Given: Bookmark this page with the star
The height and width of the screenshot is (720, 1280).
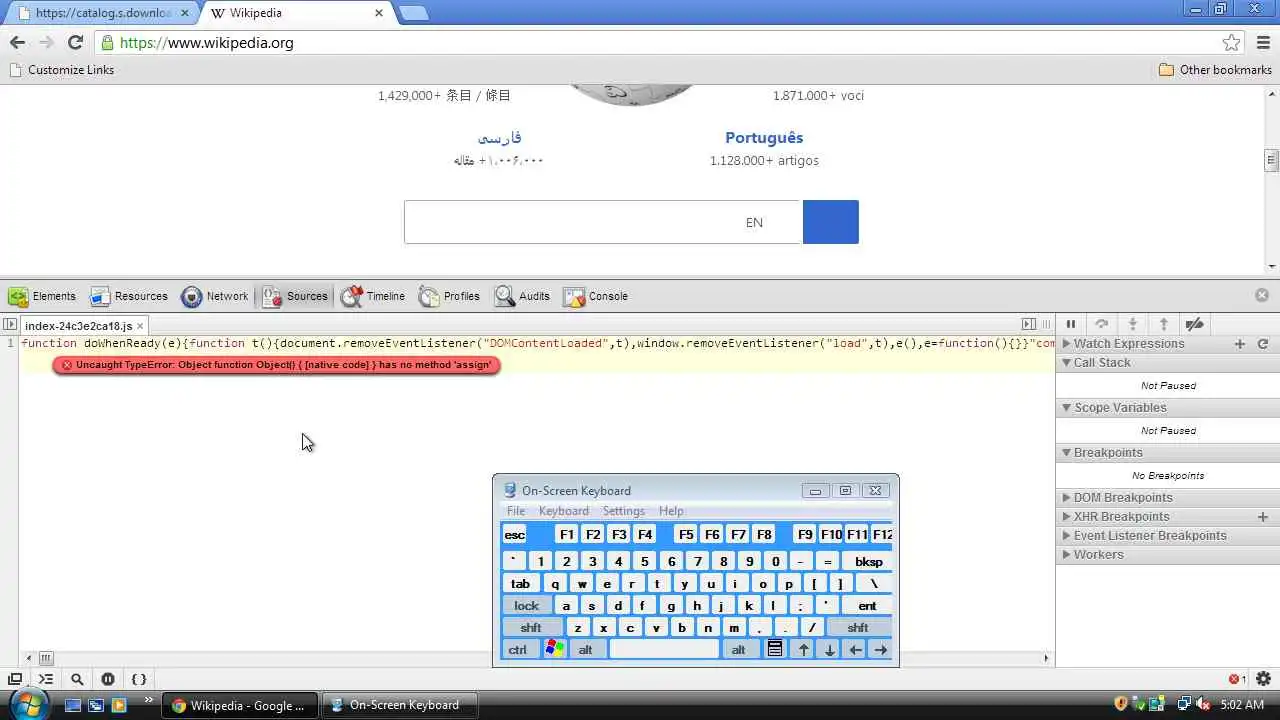Looking at the screenshot, I should [x=1232, y=42].
